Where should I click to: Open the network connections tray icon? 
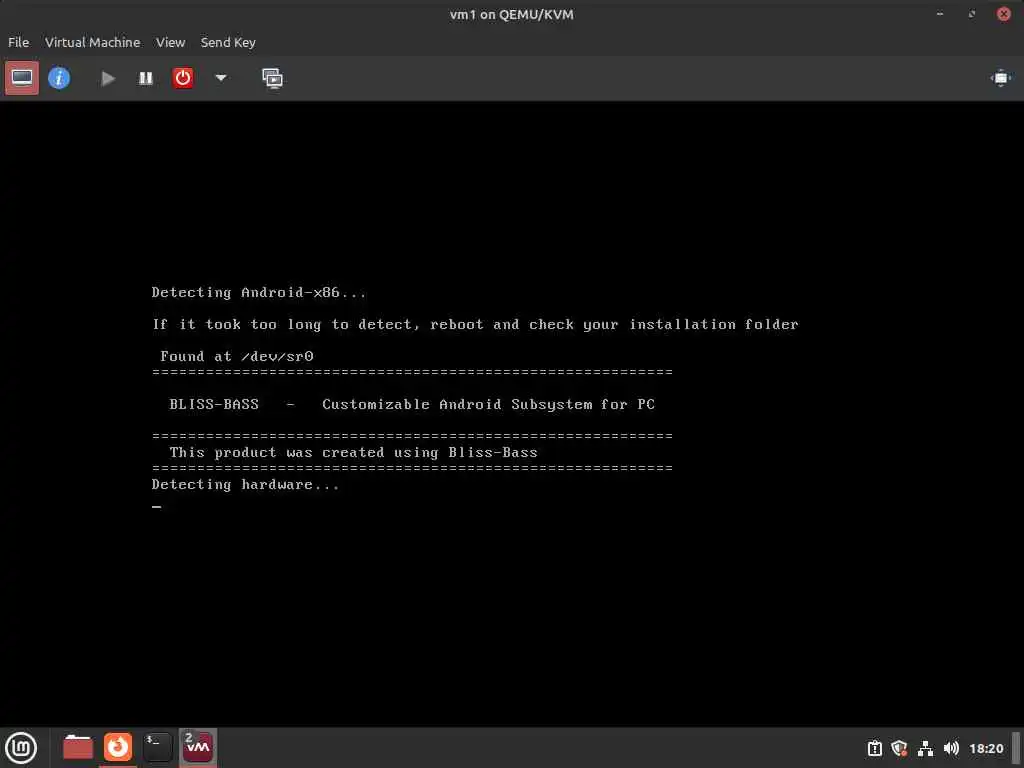pyautogui.click(x=925, y=748)
